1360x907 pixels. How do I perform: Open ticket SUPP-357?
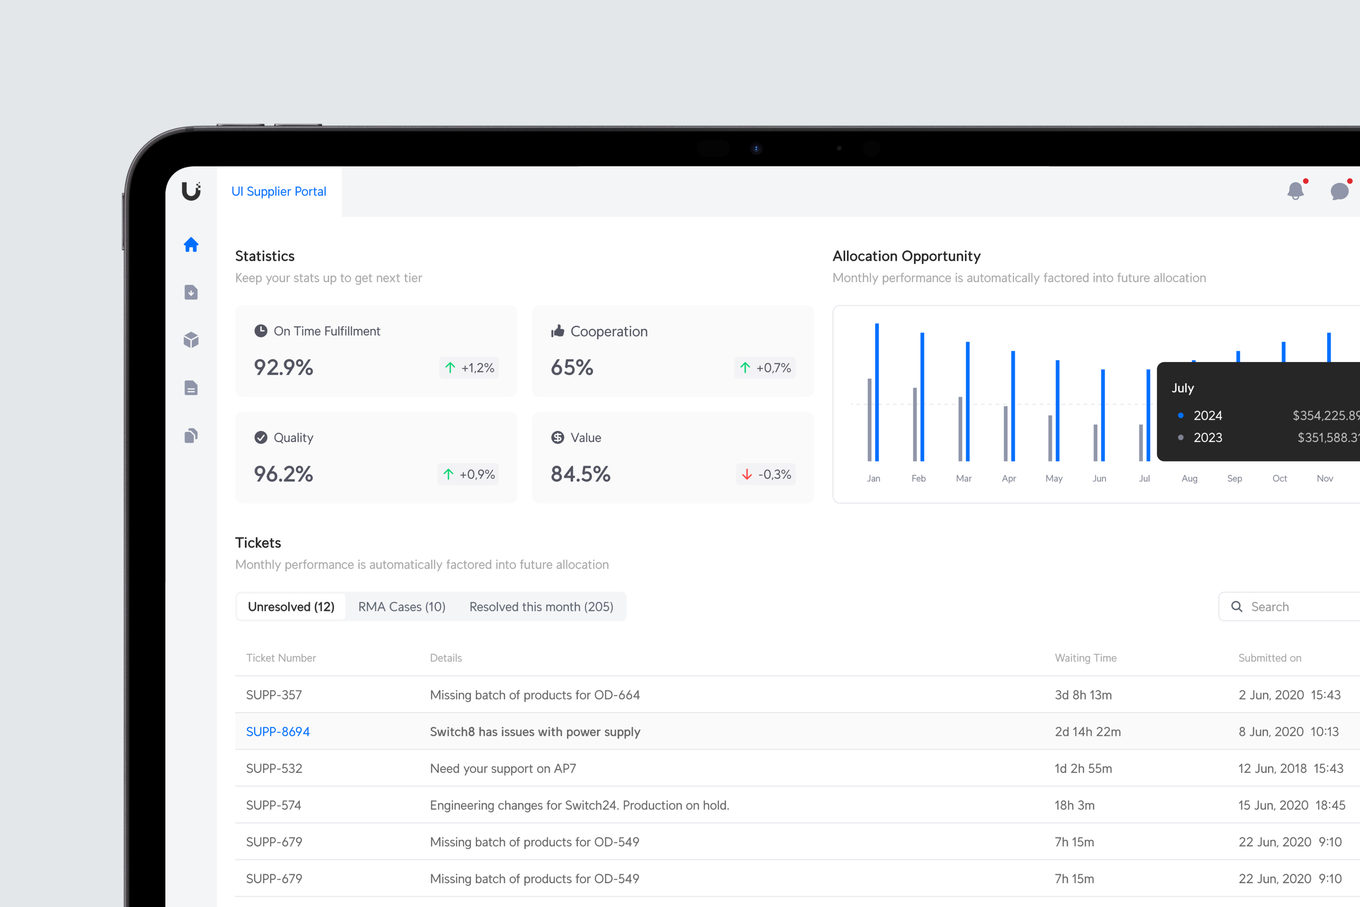[274, 695]
